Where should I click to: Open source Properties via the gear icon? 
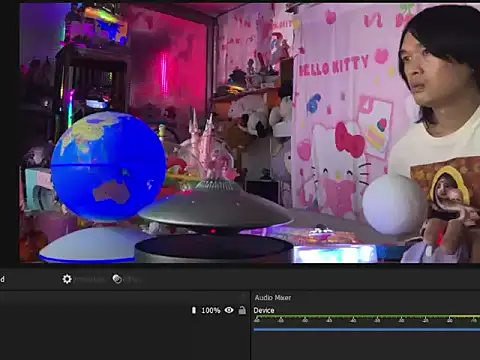(67, 279)
